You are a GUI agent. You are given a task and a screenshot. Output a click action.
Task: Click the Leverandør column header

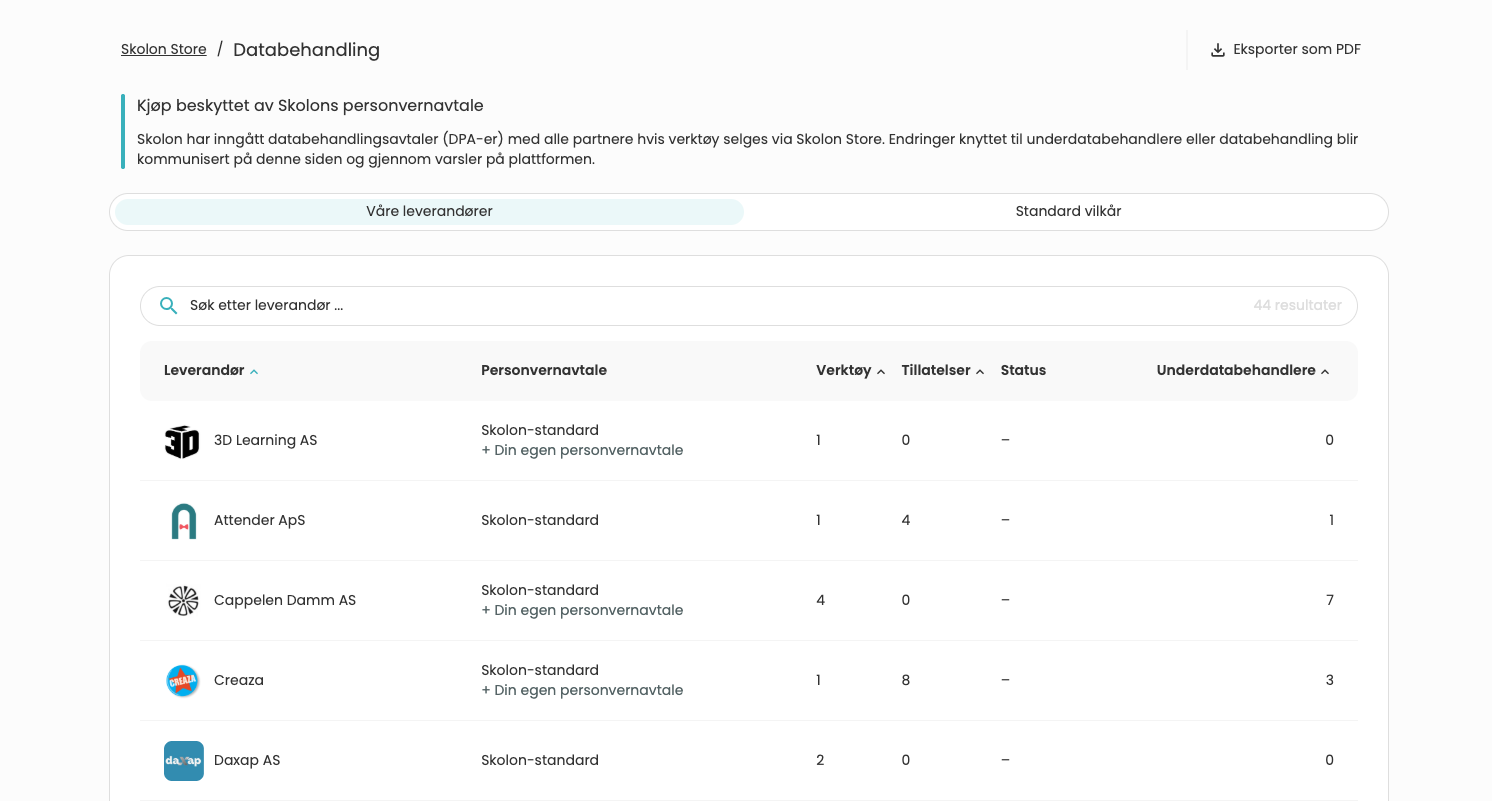(204, 371)
